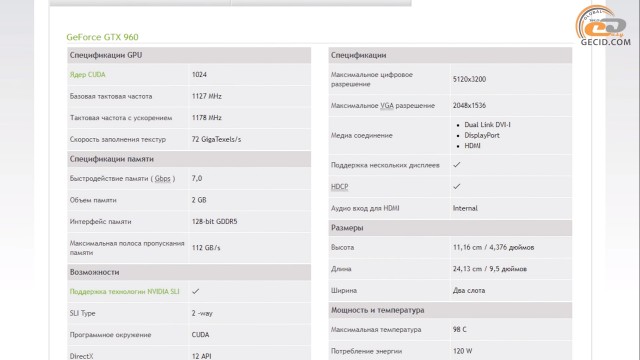
Task: Click 'Тактовая частота с ускорением' label
Action: pyautogui.click(x=121, y=118)
